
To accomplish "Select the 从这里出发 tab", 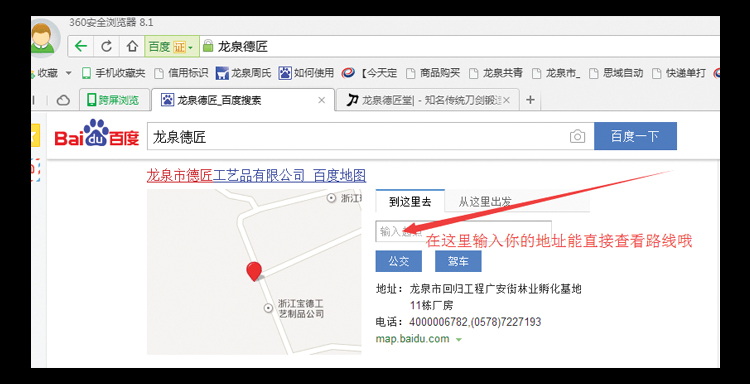I will pyautogui.click(x=485, y=201).
